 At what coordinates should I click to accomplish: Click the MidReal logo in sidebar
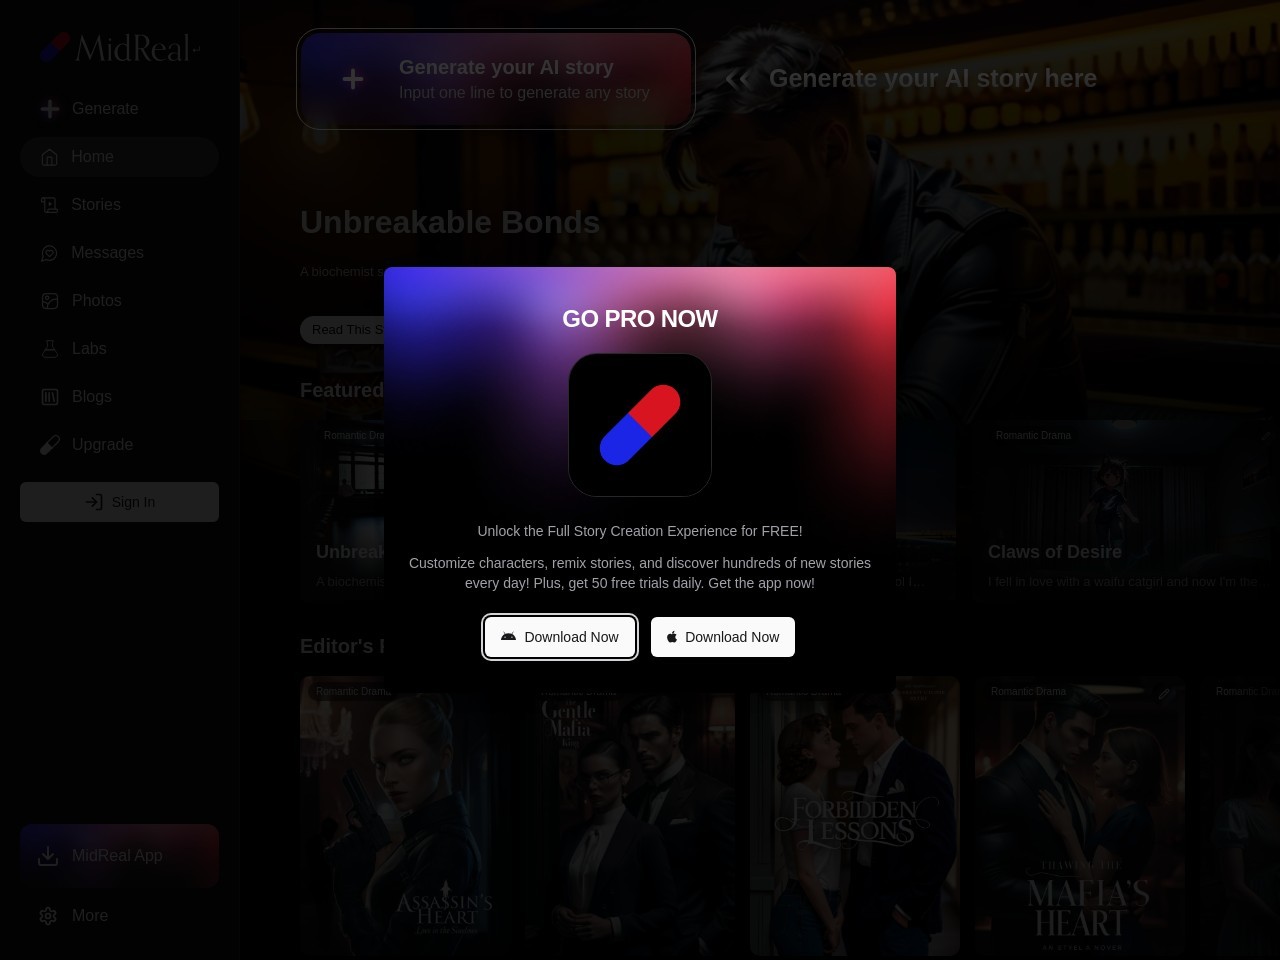click(x=120, y=47)
